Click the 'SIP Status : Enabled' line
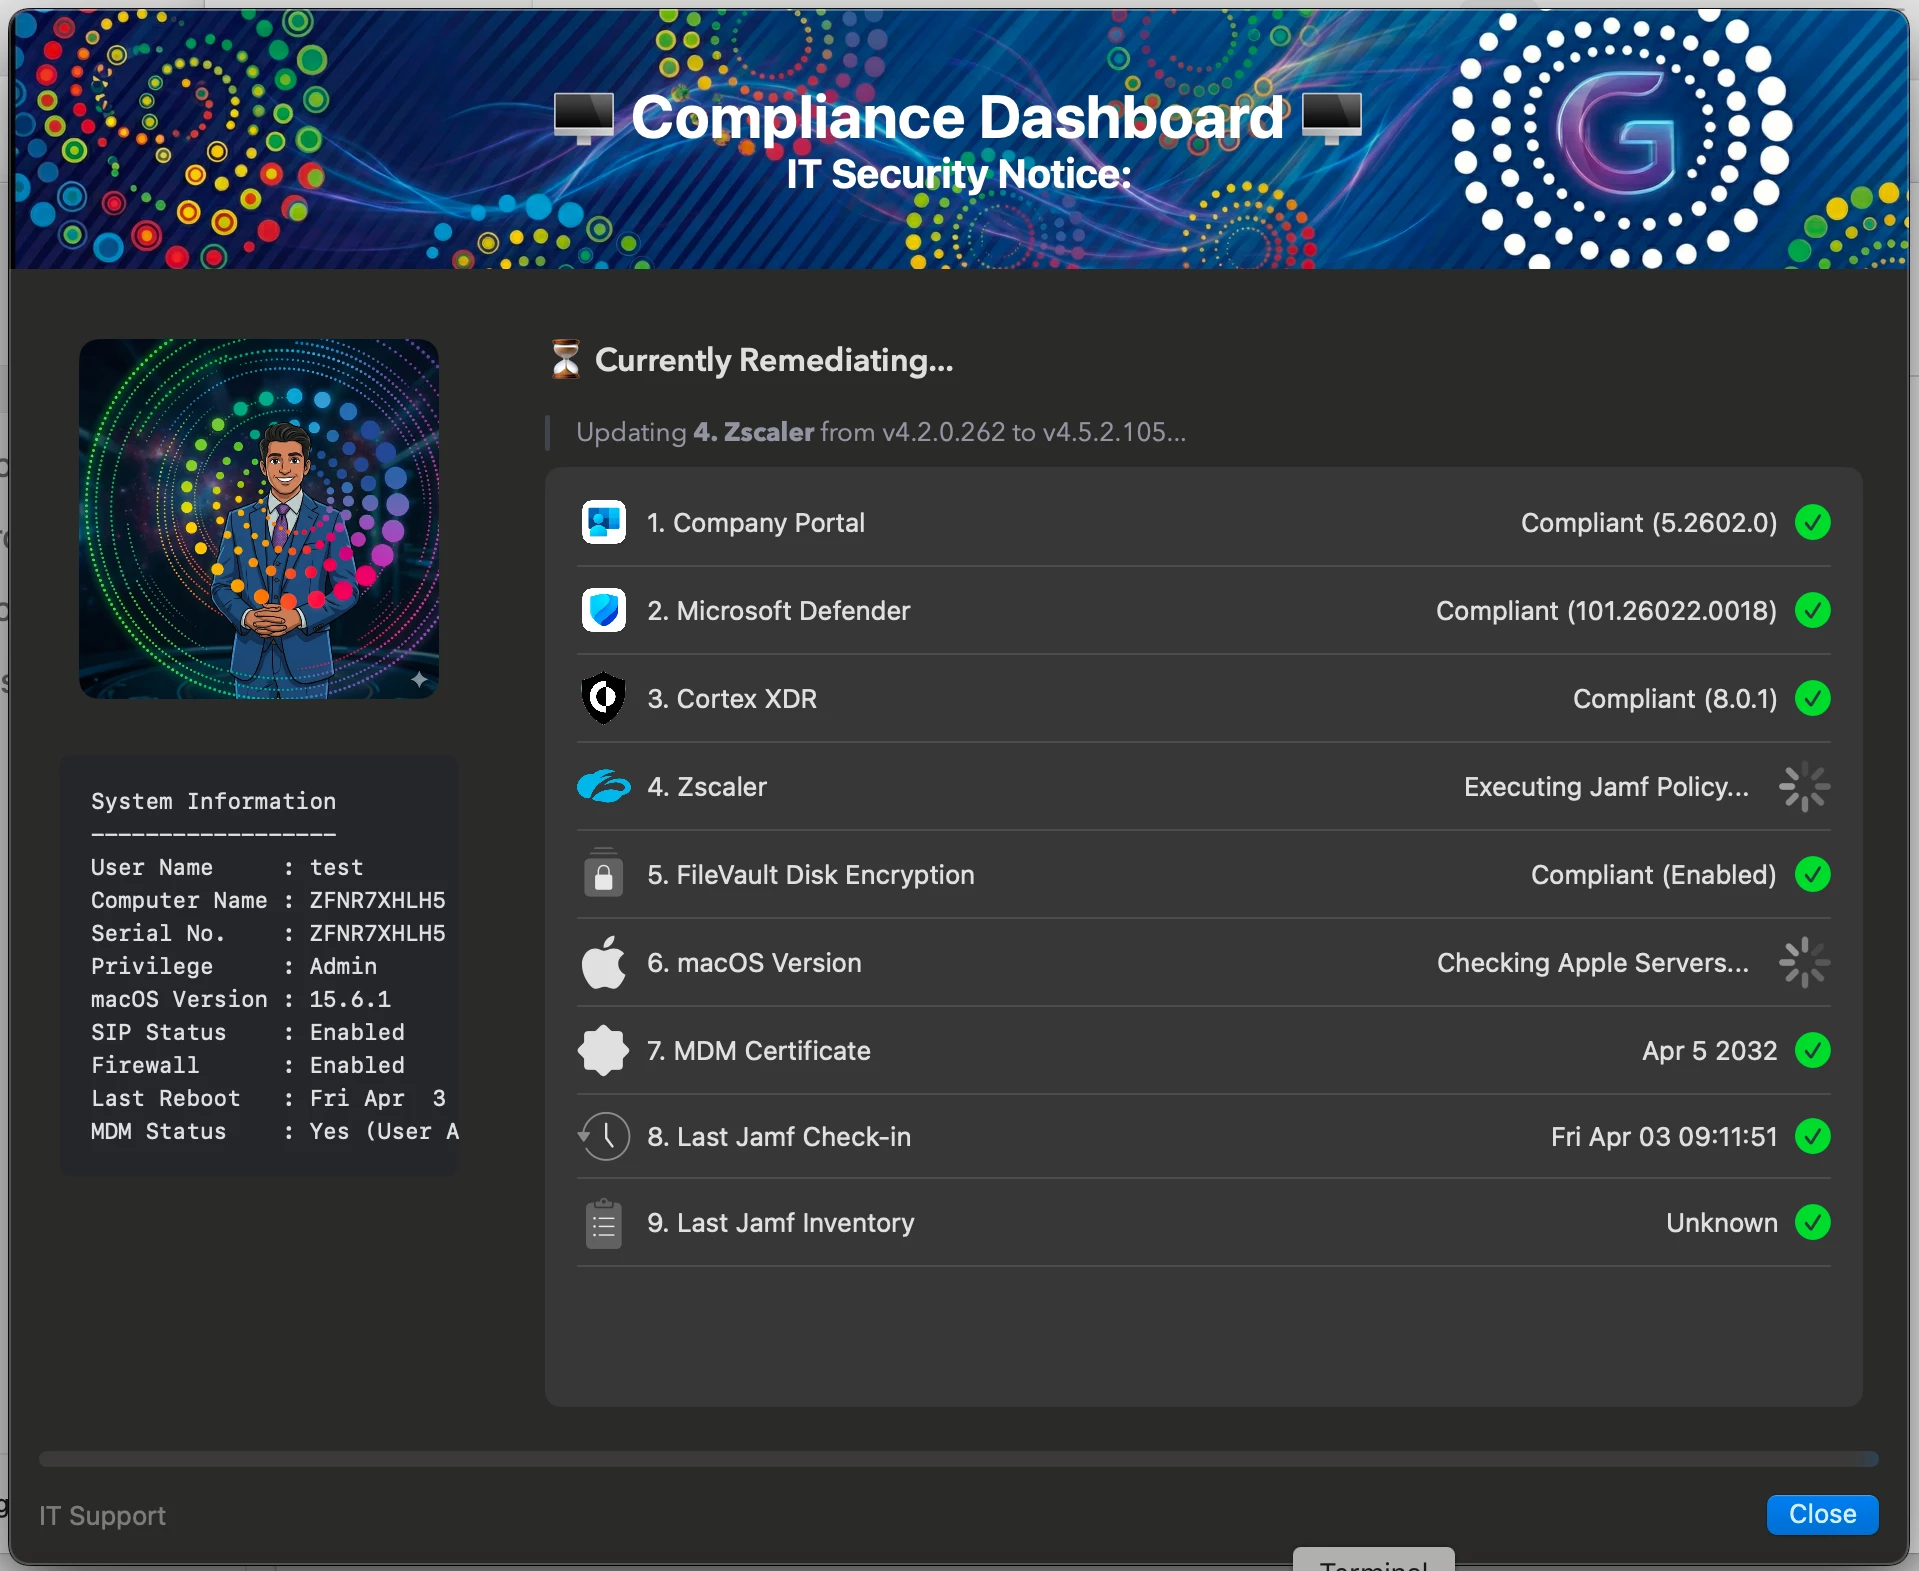Image resolution: width=1919 pixels, height=1571 pixels. [x=247, y=1032]
